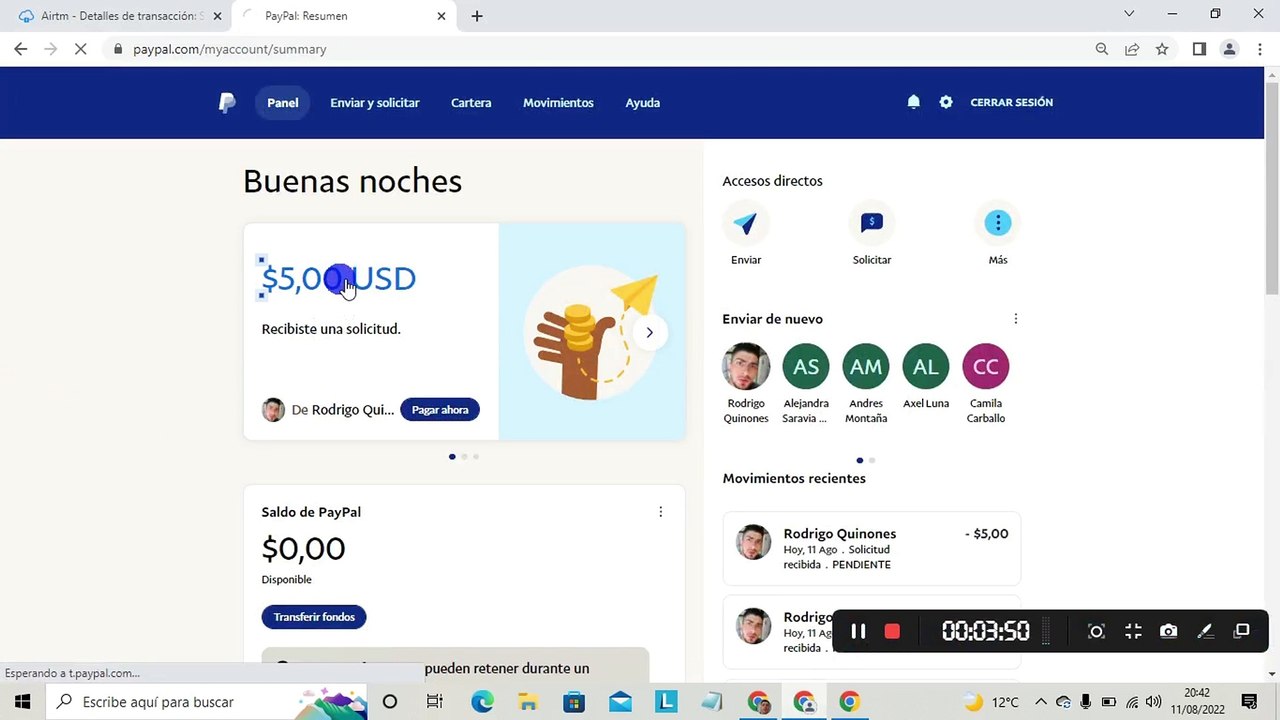1280x720 pixels.
Task: Advance the request carousel arrow
Action: 649,333
